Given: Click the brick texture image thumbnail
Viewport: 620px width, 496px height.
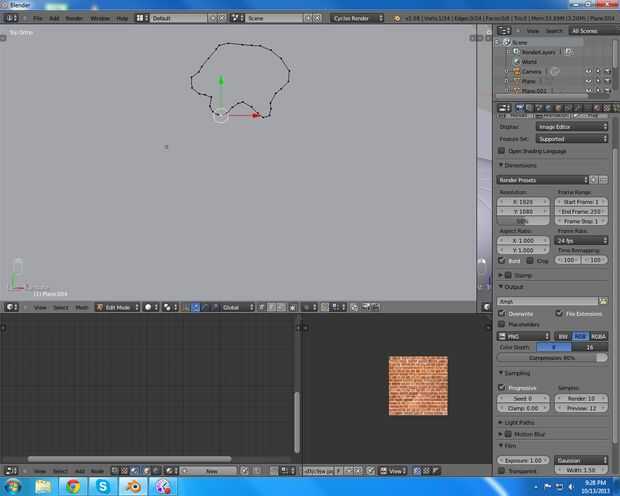Looking at the screenshot, I should coord(418,386).
